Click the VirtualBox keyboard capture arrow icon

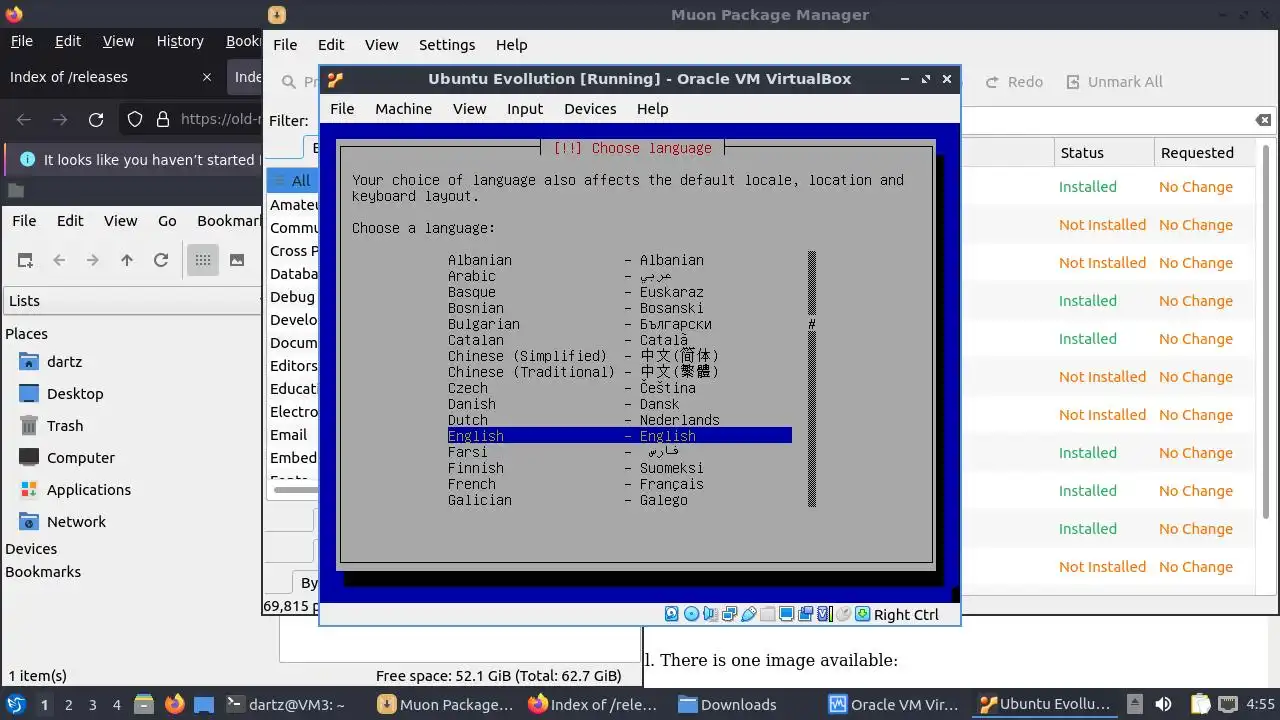coord(862,614)
